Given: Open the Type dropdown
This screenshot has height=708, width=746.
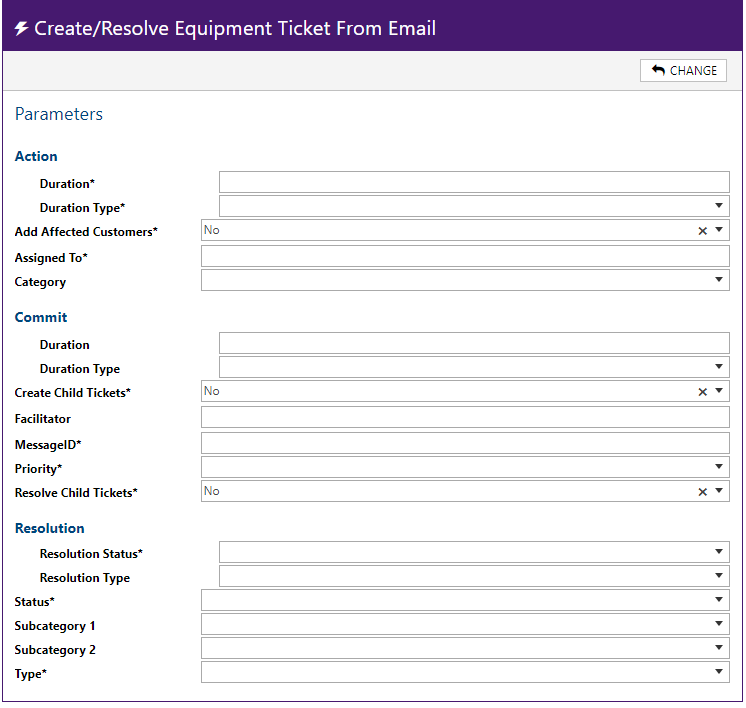Looking at the screenshot, I should [x=465, y=672].
